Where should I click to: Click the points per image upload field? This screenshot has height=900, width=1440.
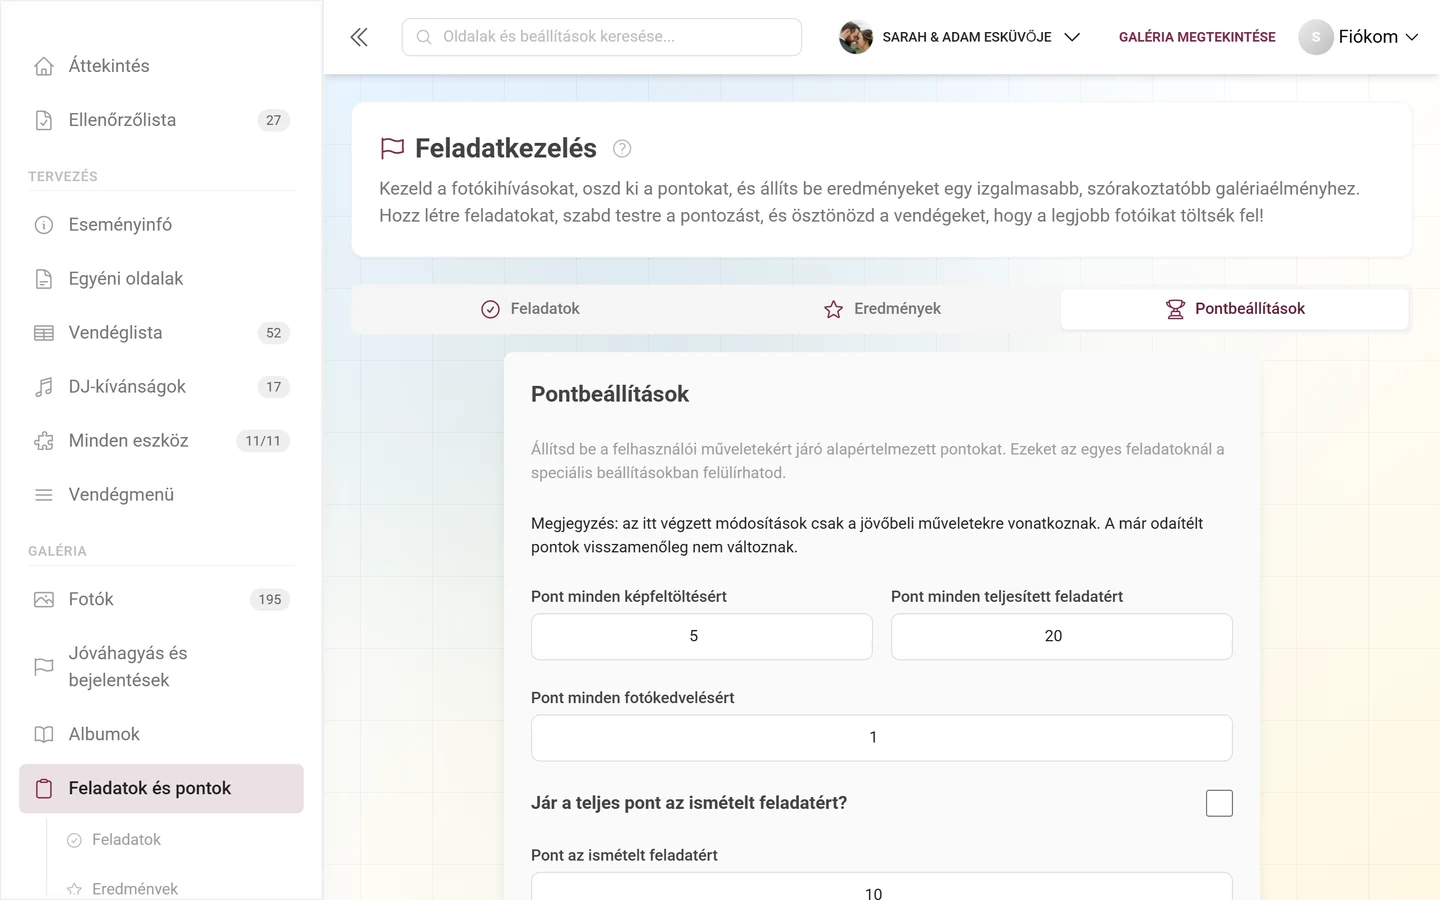702,637
